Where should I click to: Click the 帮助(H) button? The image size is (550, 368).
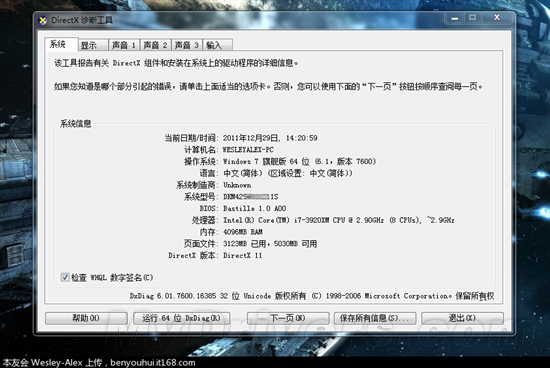86,318
